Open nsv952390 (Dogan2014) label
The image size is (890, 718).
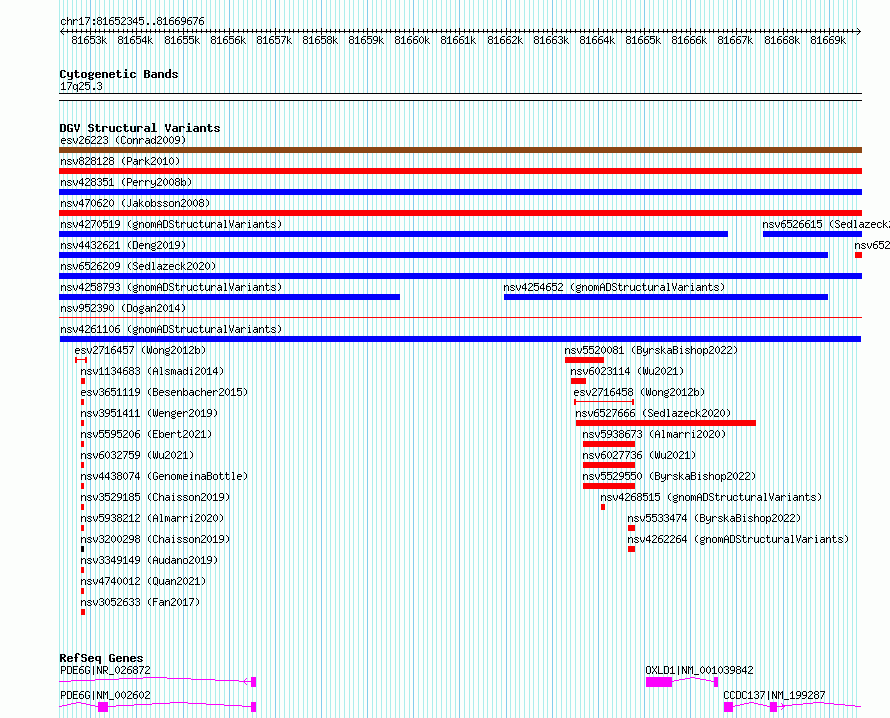point(123,308)
